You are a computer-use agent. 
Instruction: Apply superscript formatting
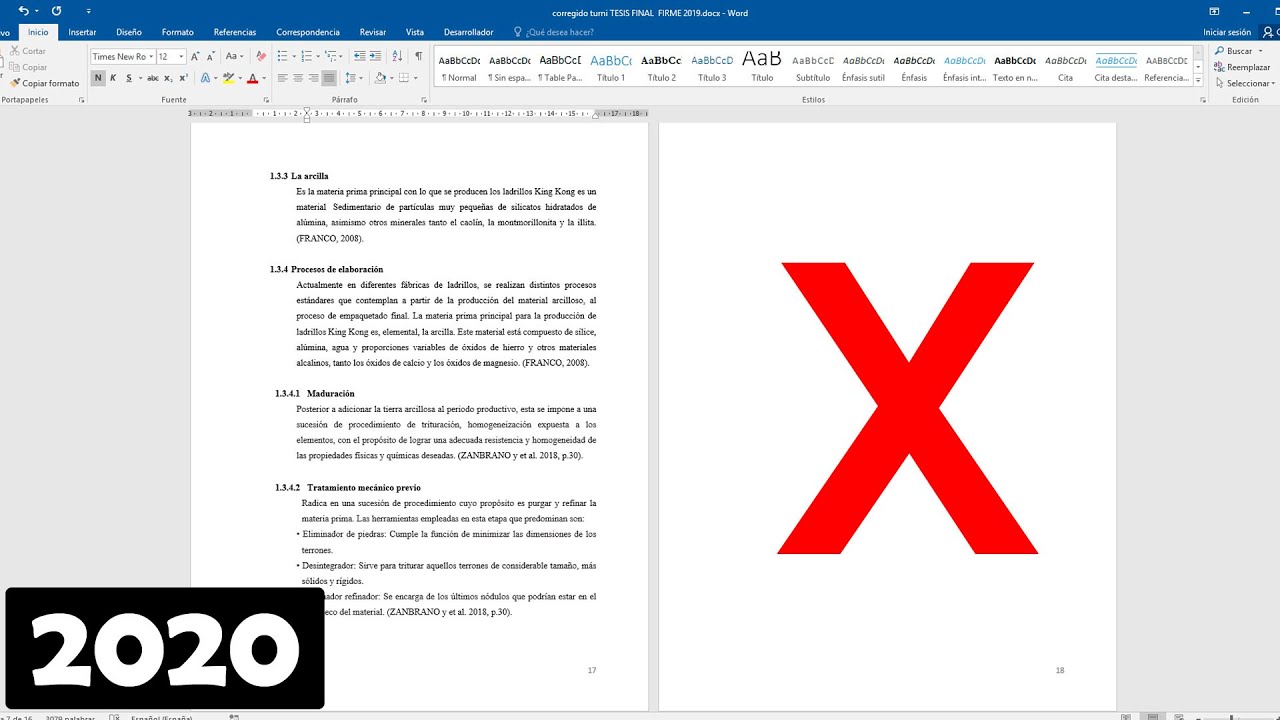point(184,78)
